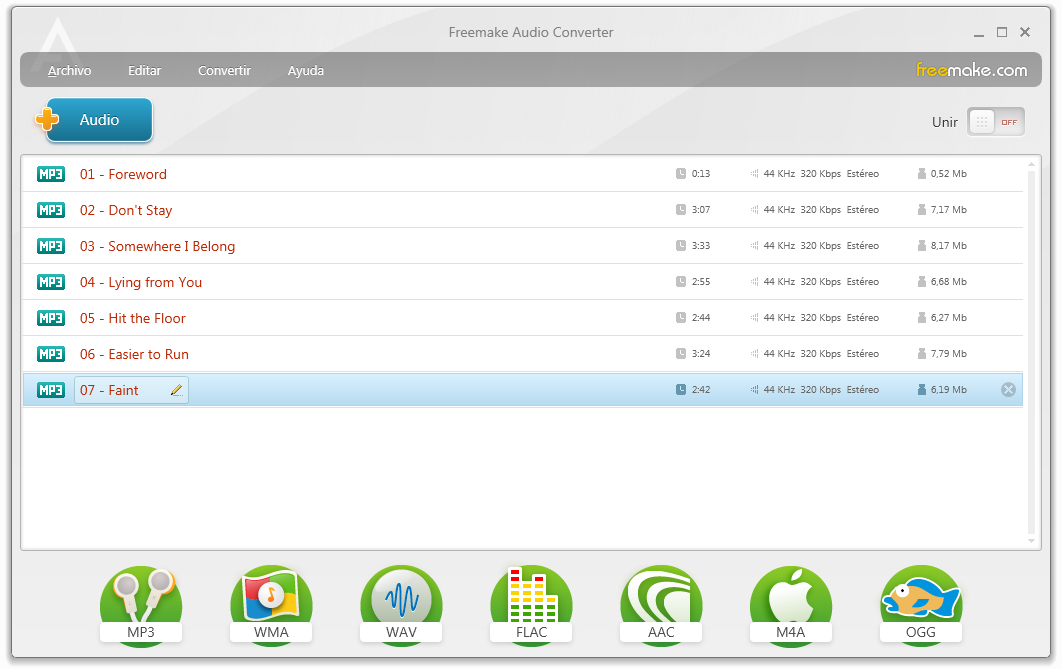Click MP3 badge of 05 - Hit the Floor
Screen dimensions: 1062x669
pos(51,318)
